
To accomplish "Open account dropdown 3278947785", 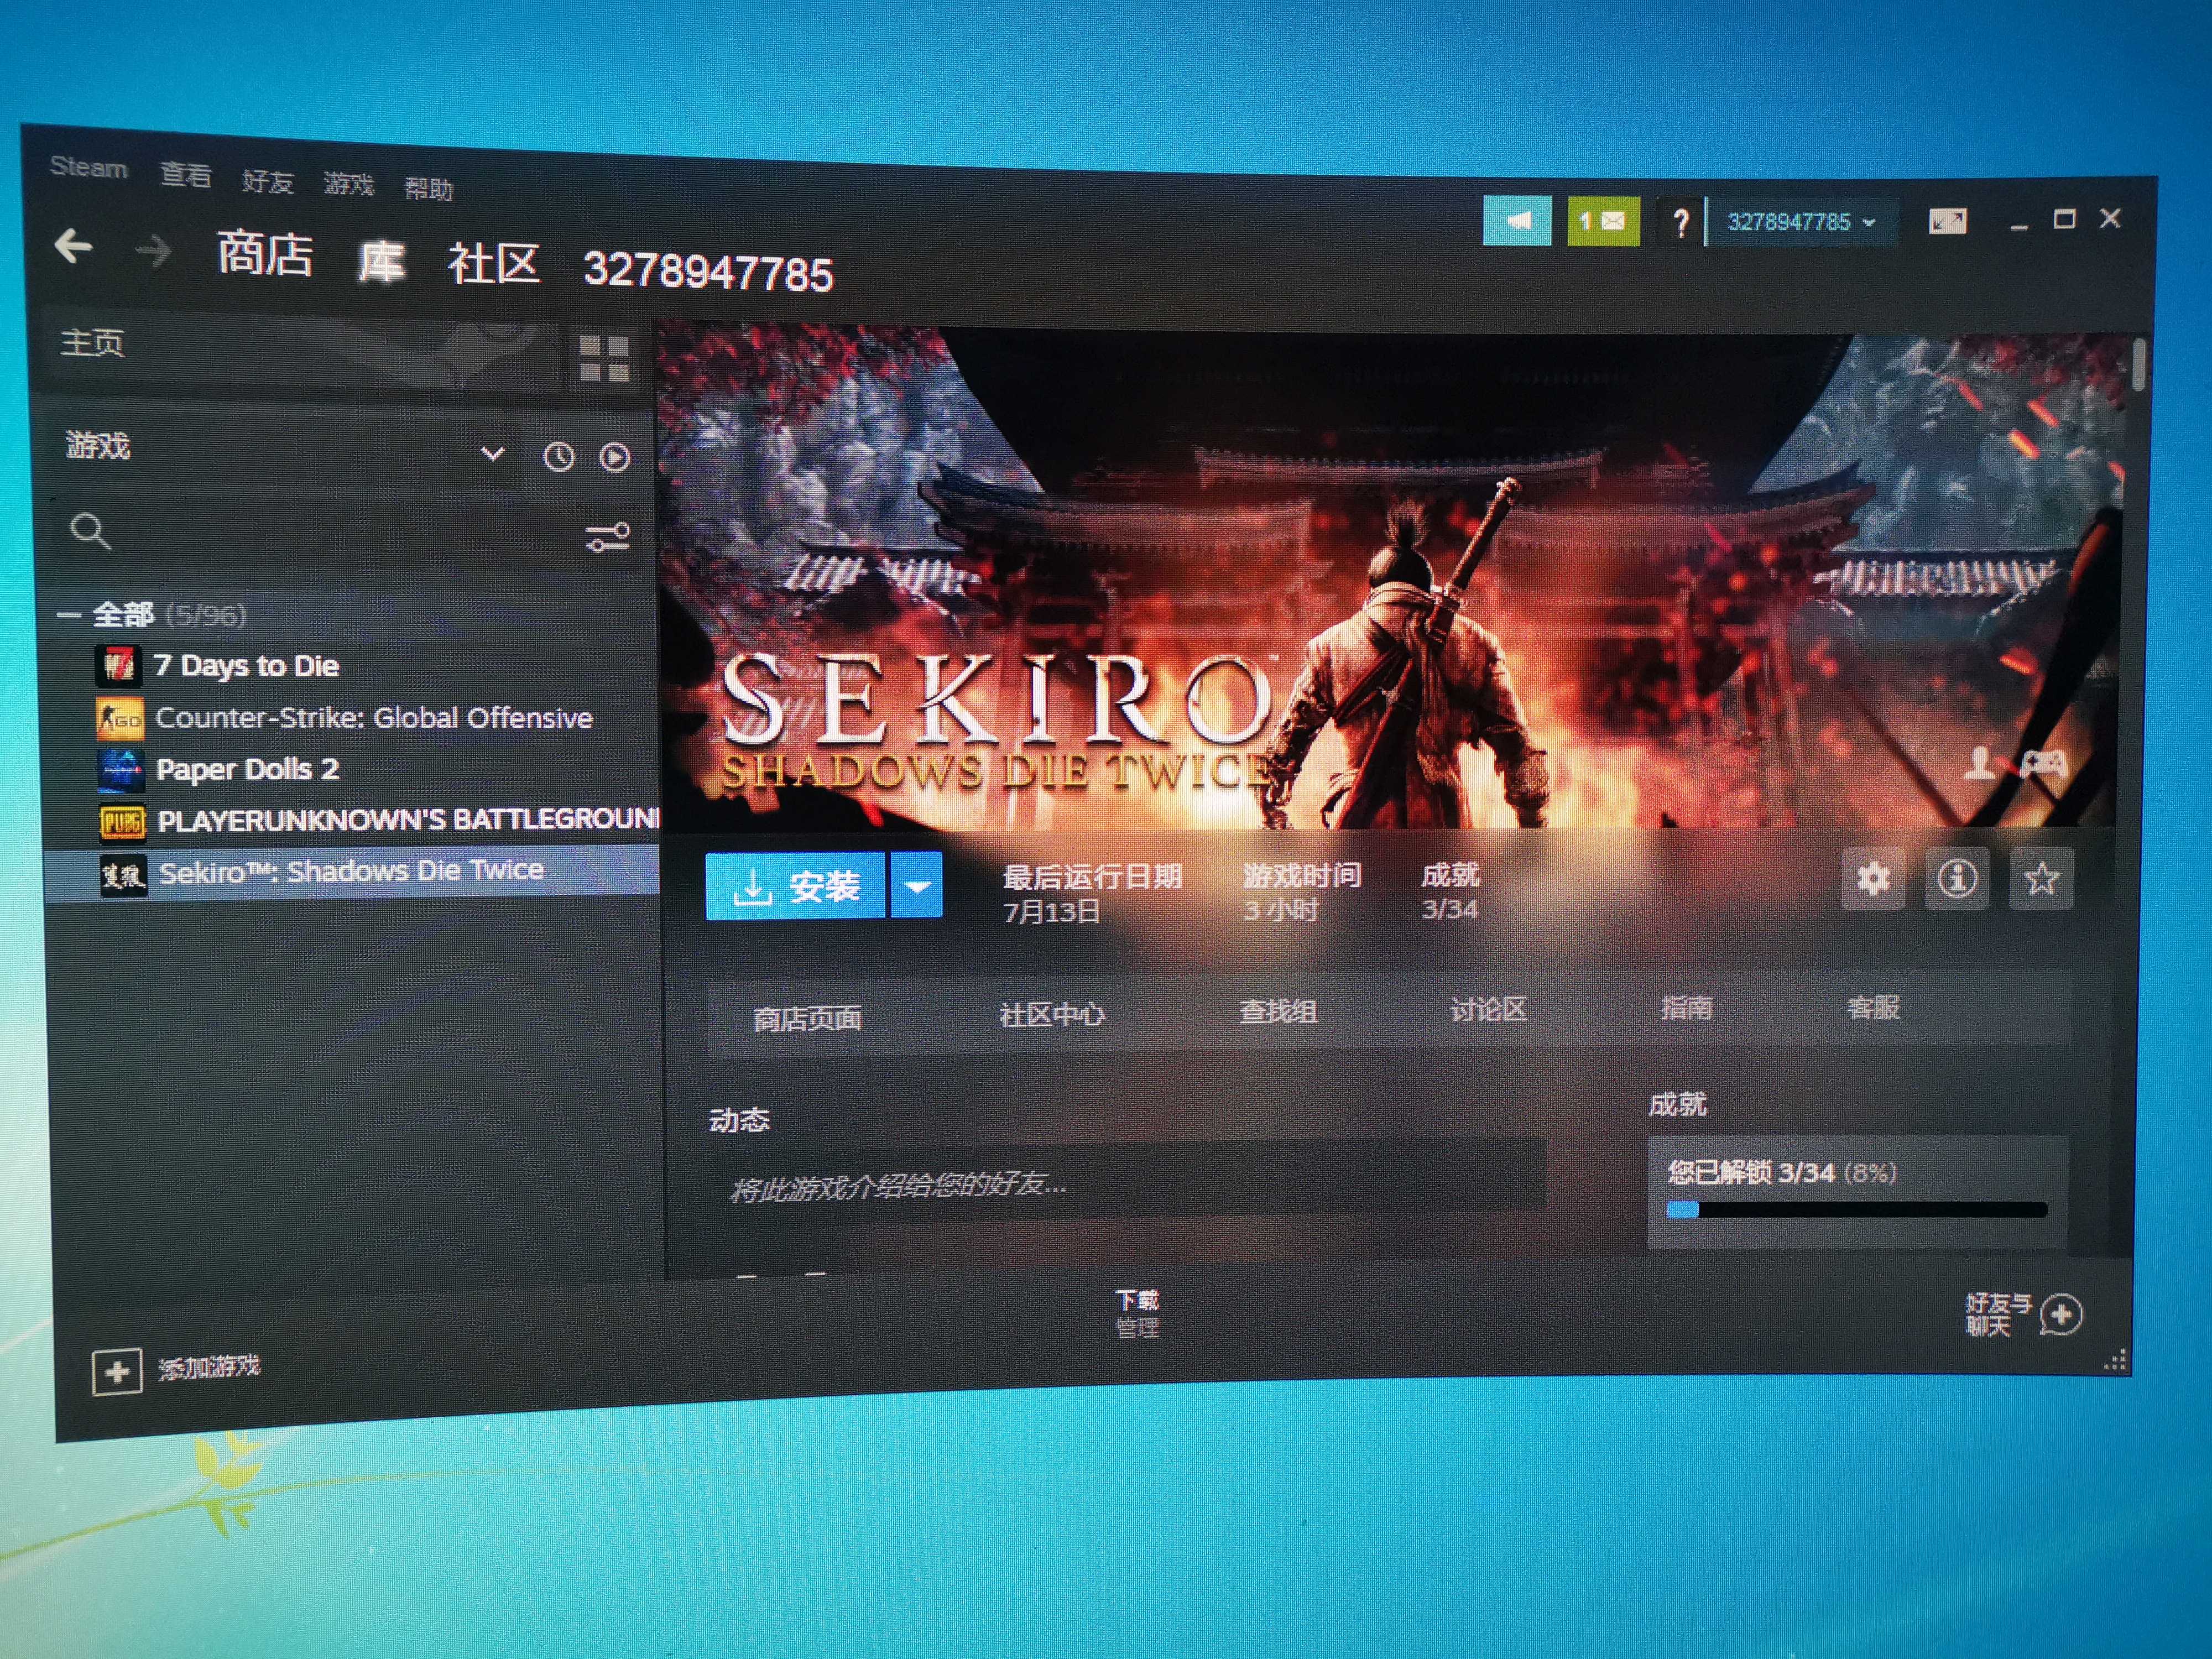I will point(1801,222).
